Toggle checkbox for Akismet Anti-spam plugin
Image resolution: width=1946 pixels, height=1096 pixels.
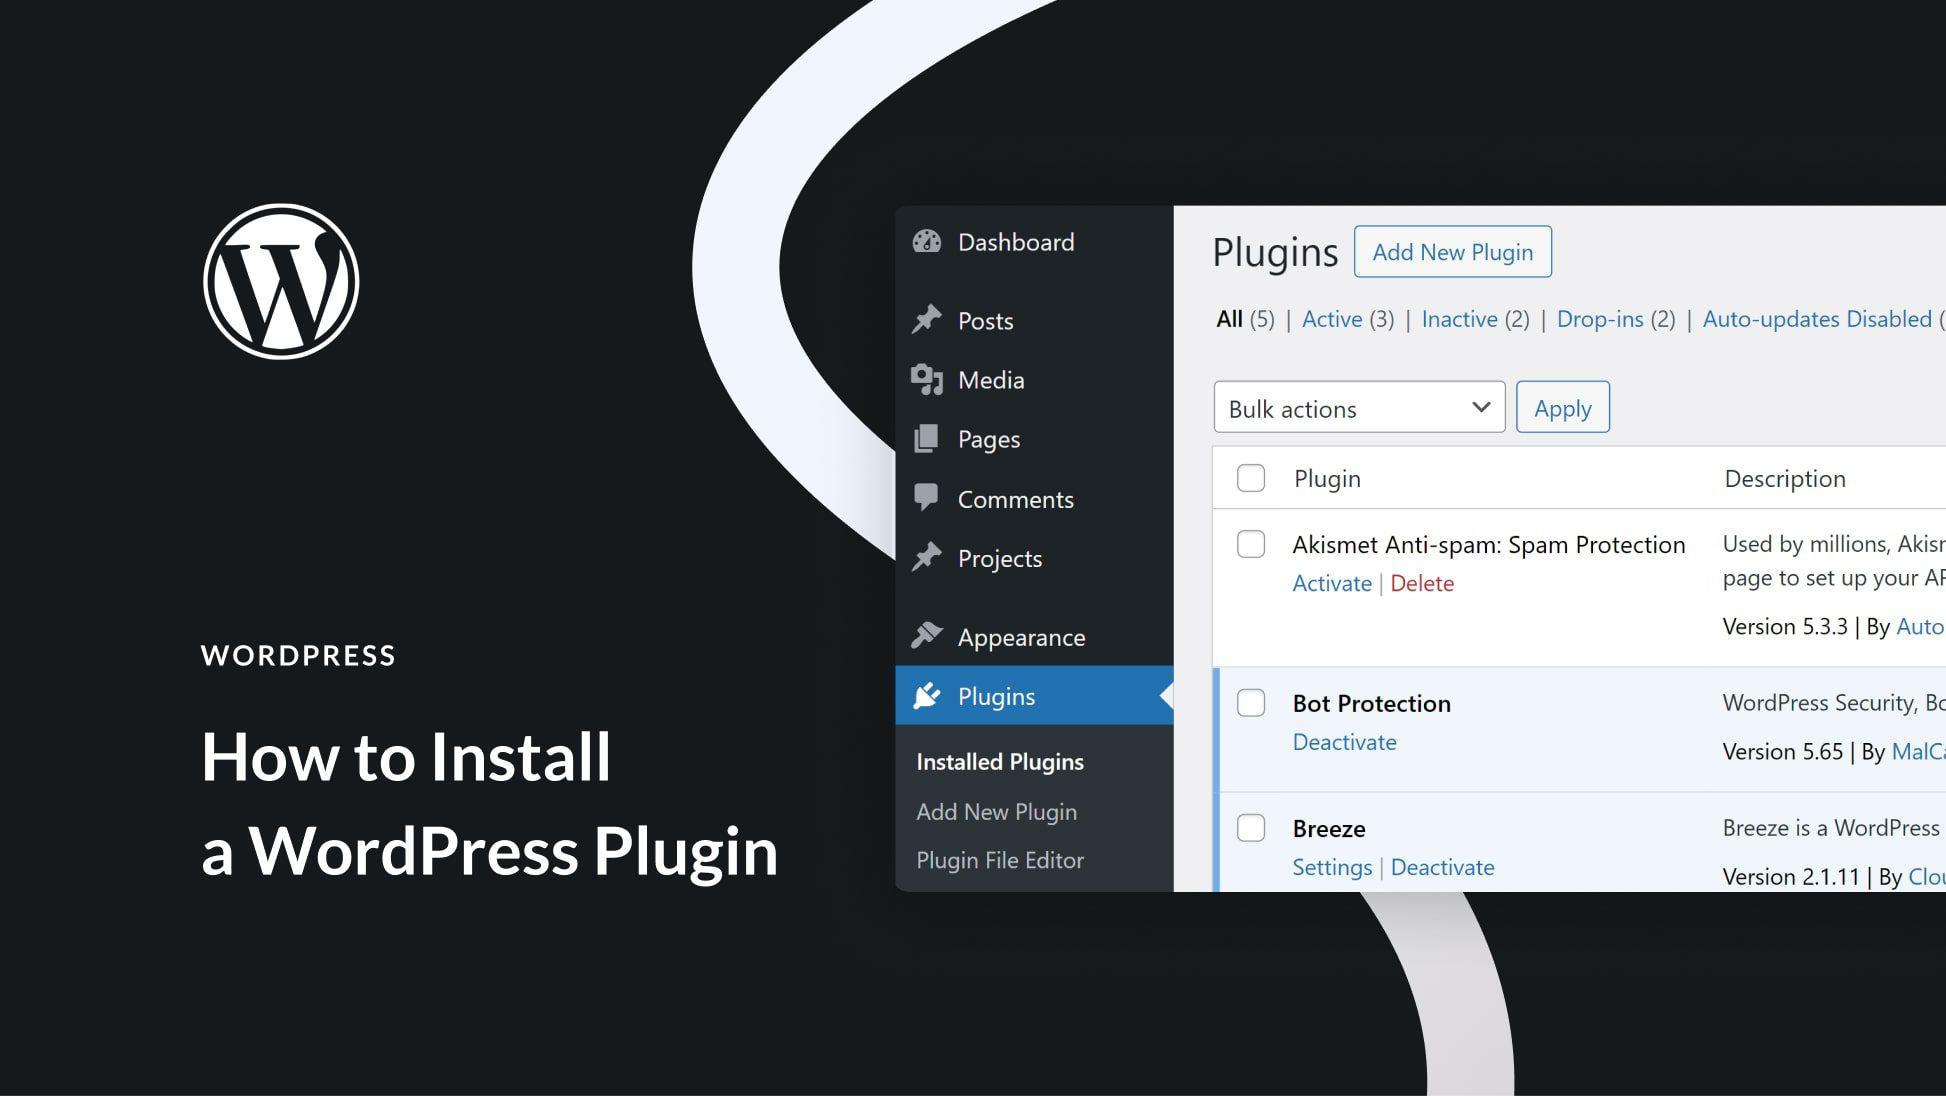(x=1250, y=543)
